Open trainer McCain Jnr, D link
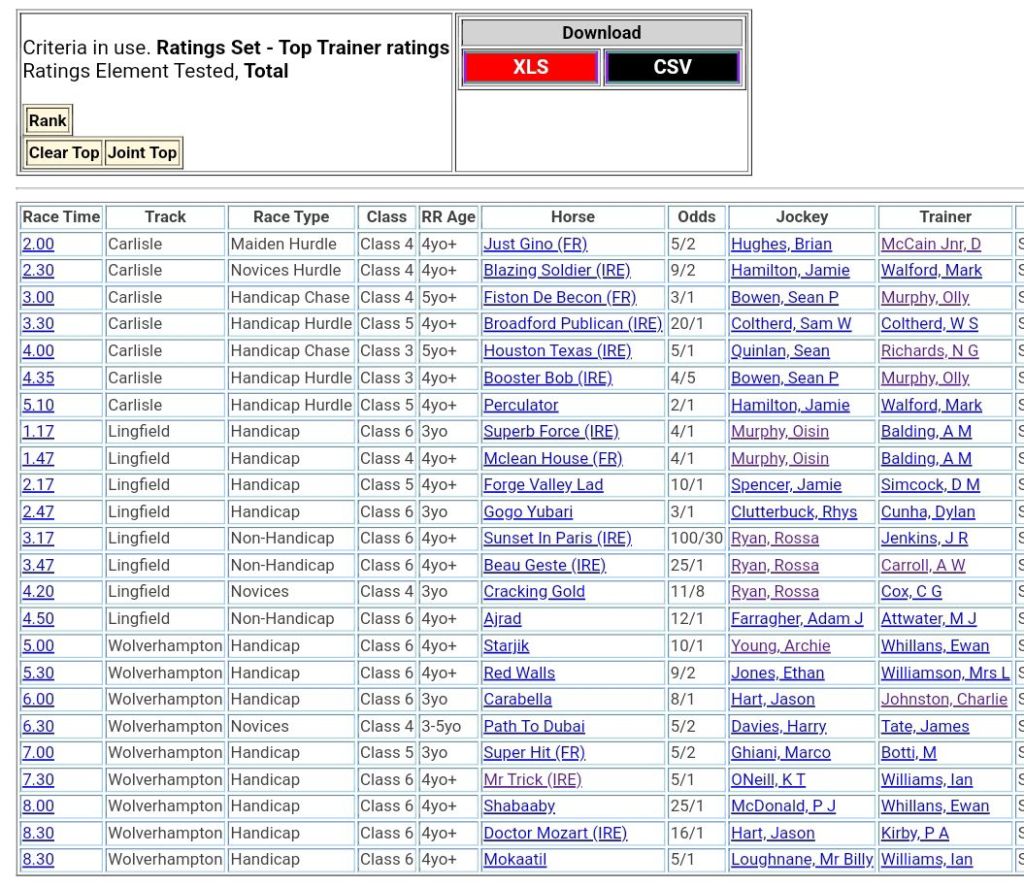1024x887 pixels. pos(931,244)
